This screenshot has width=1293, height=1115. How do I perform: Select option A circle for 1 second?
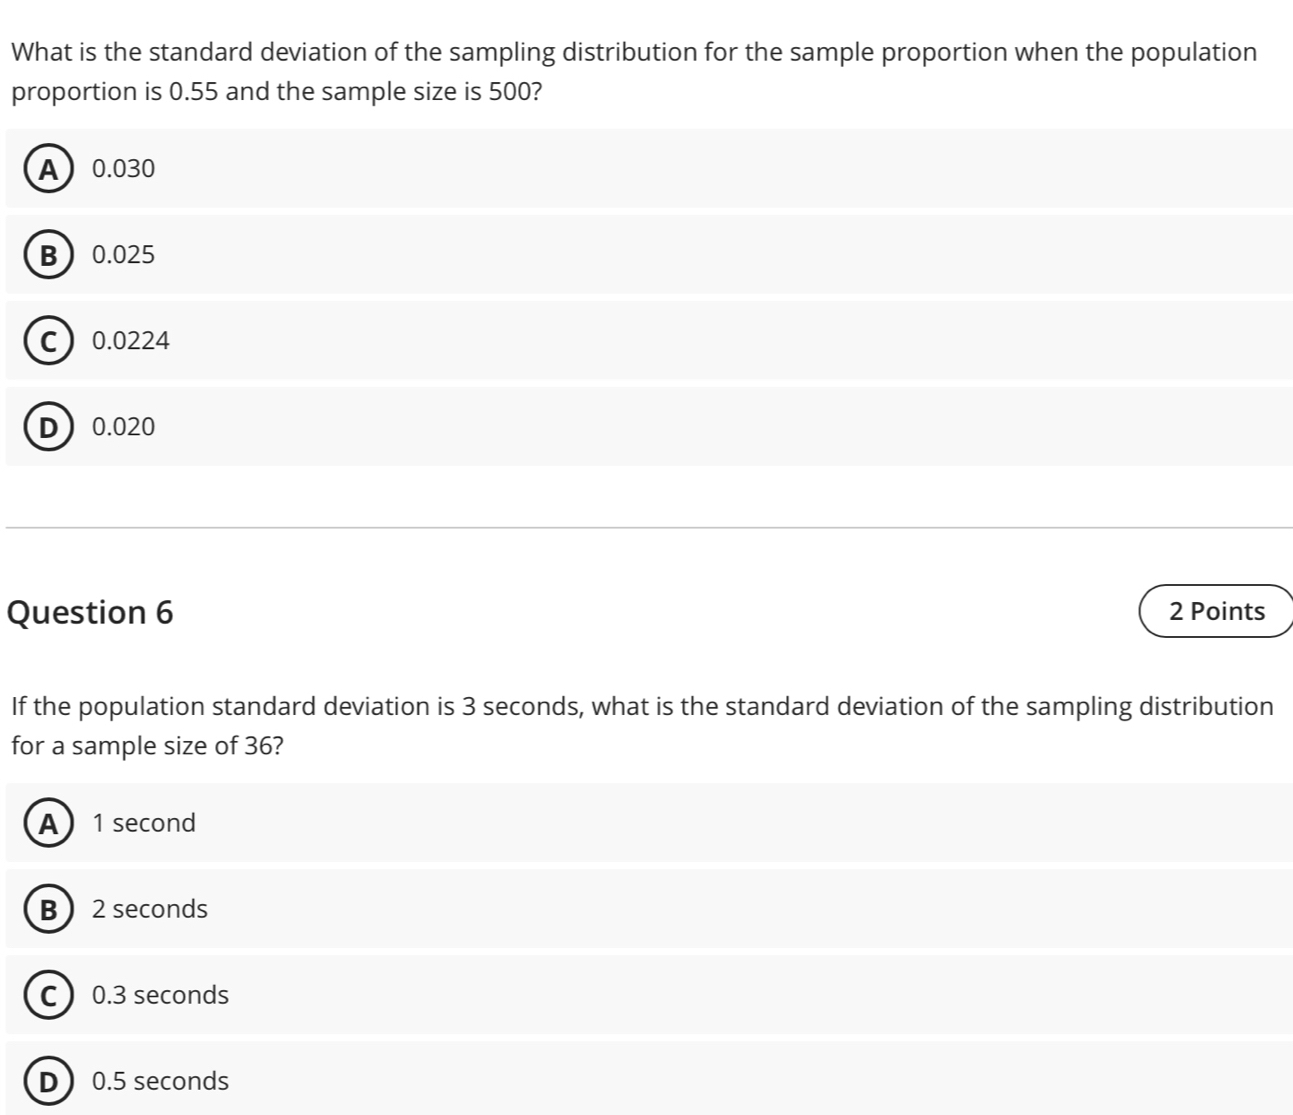coord(46,823)
